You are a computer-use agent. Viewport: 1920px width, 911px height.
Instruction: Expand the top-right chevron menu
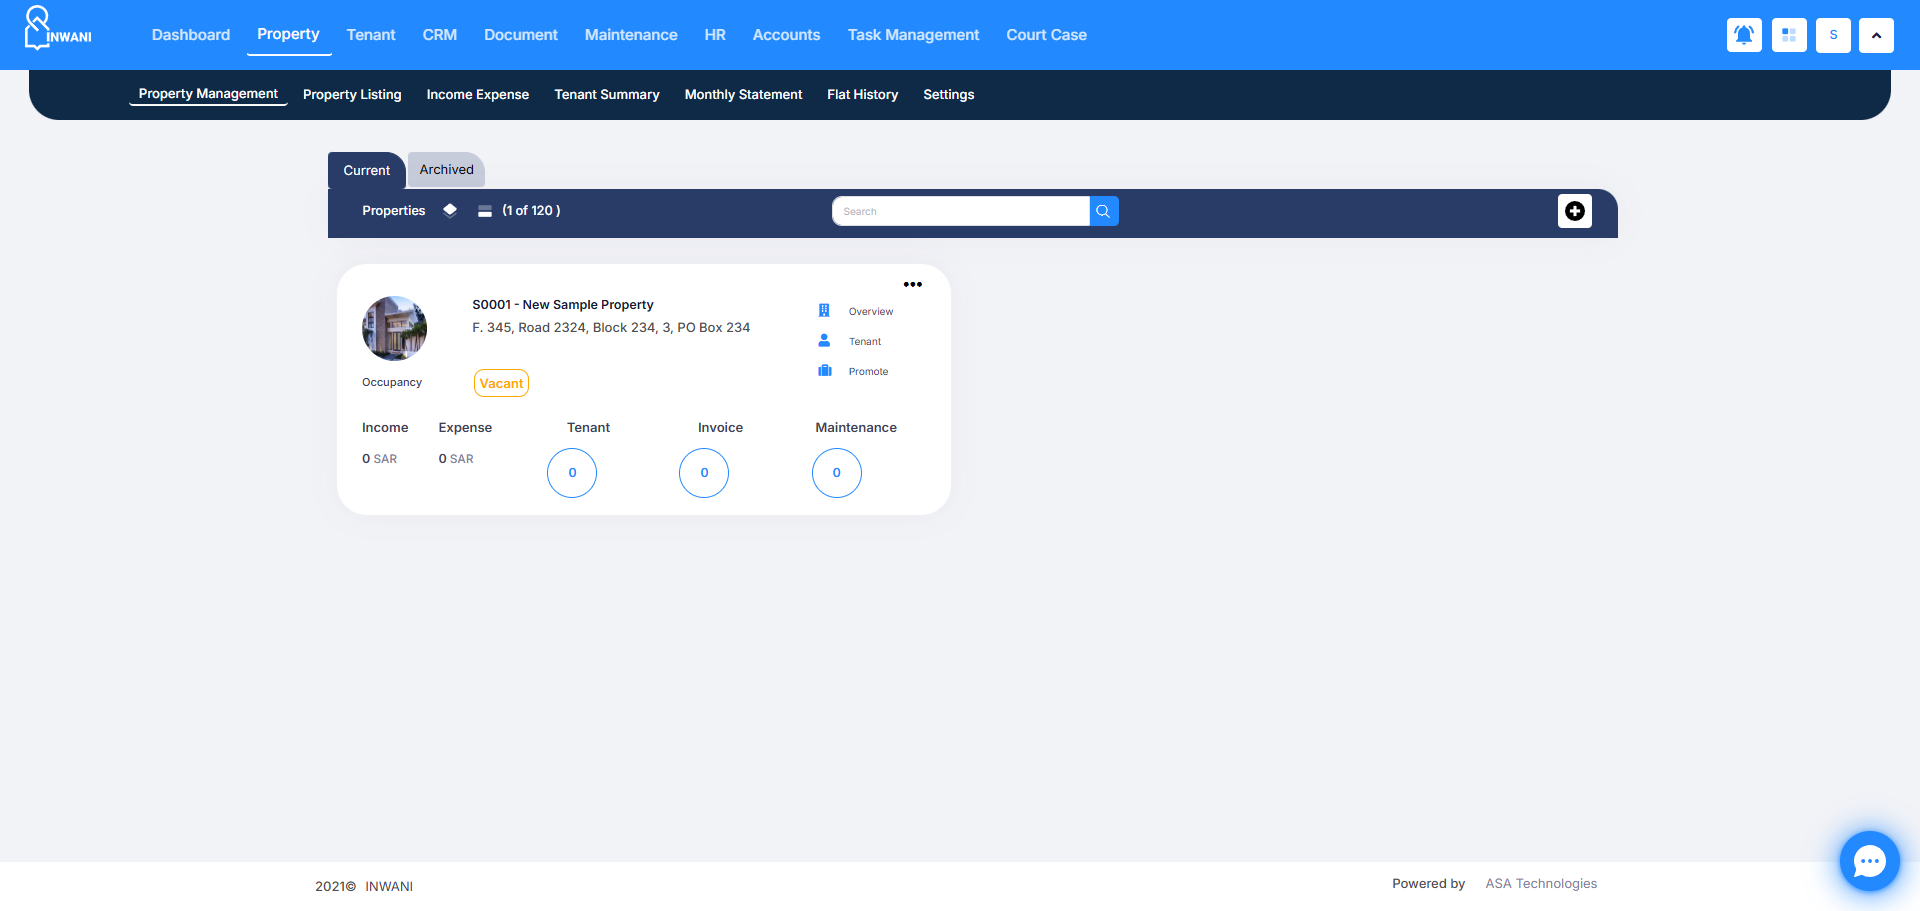click(x=1876, y=35)
